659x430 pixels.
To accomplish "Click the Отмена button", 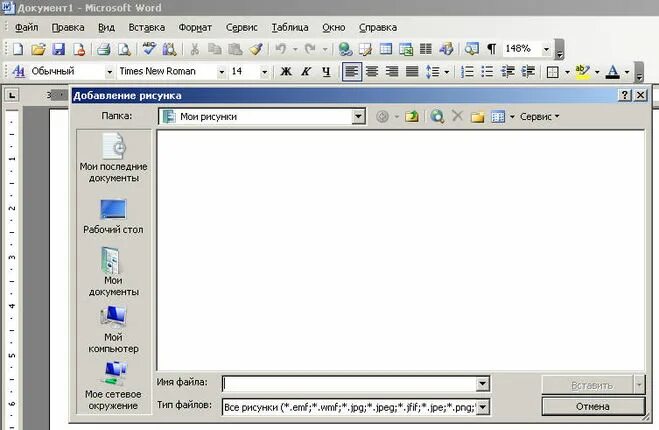I will pyautogui.click(x=593, y=406).
